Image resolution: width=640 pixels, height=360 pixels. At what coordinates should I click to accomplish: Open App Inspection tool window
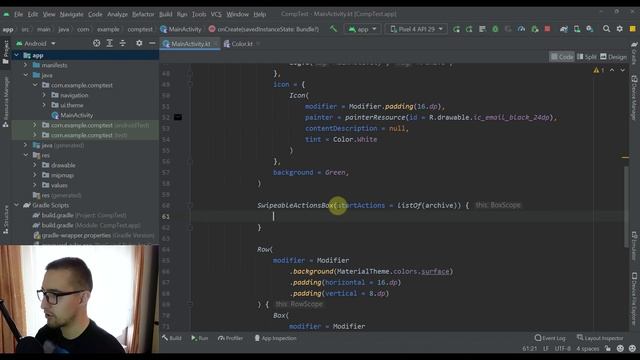pyautogui.click(x=276, y=338)
